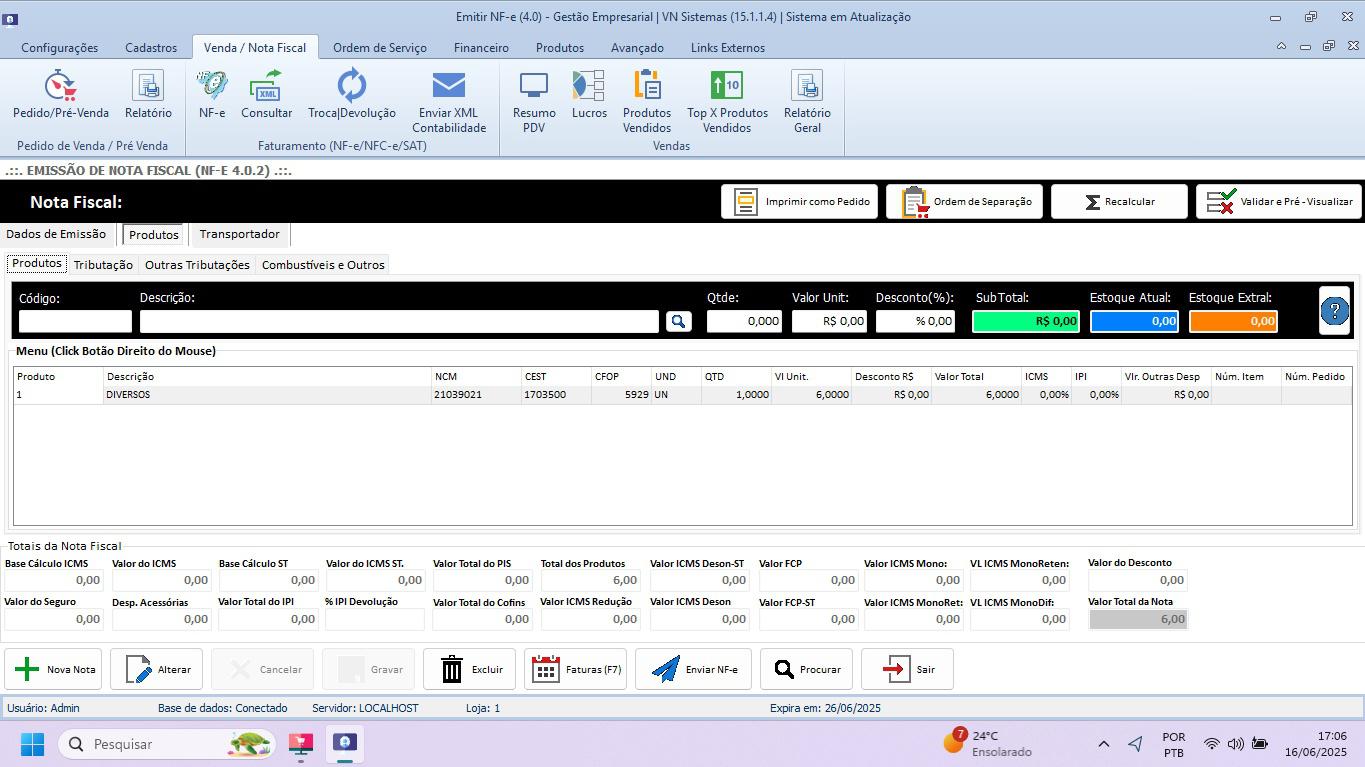Collapse the ribbon with the chevron arrow

tap(1281, 47)
